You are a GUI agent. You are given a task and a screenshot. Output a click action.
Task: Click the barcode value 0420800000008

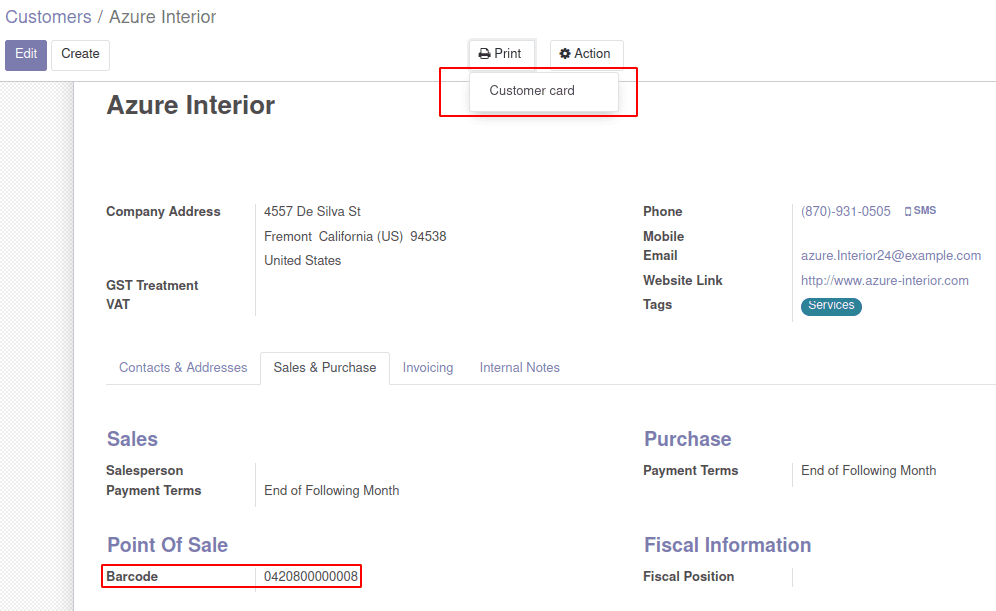pos(311,577)
